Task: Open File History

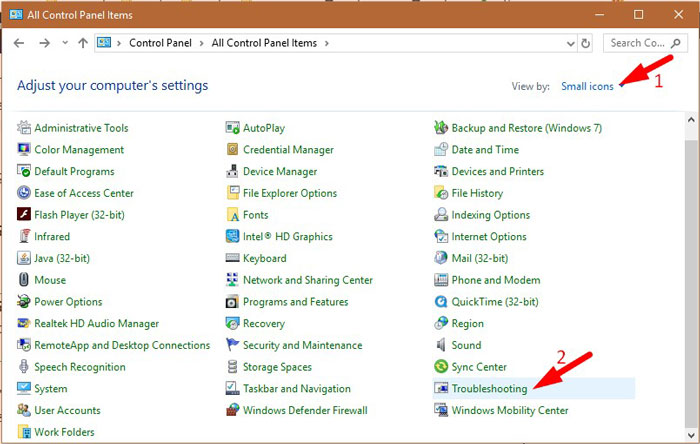Action: (x=477, y=193)
